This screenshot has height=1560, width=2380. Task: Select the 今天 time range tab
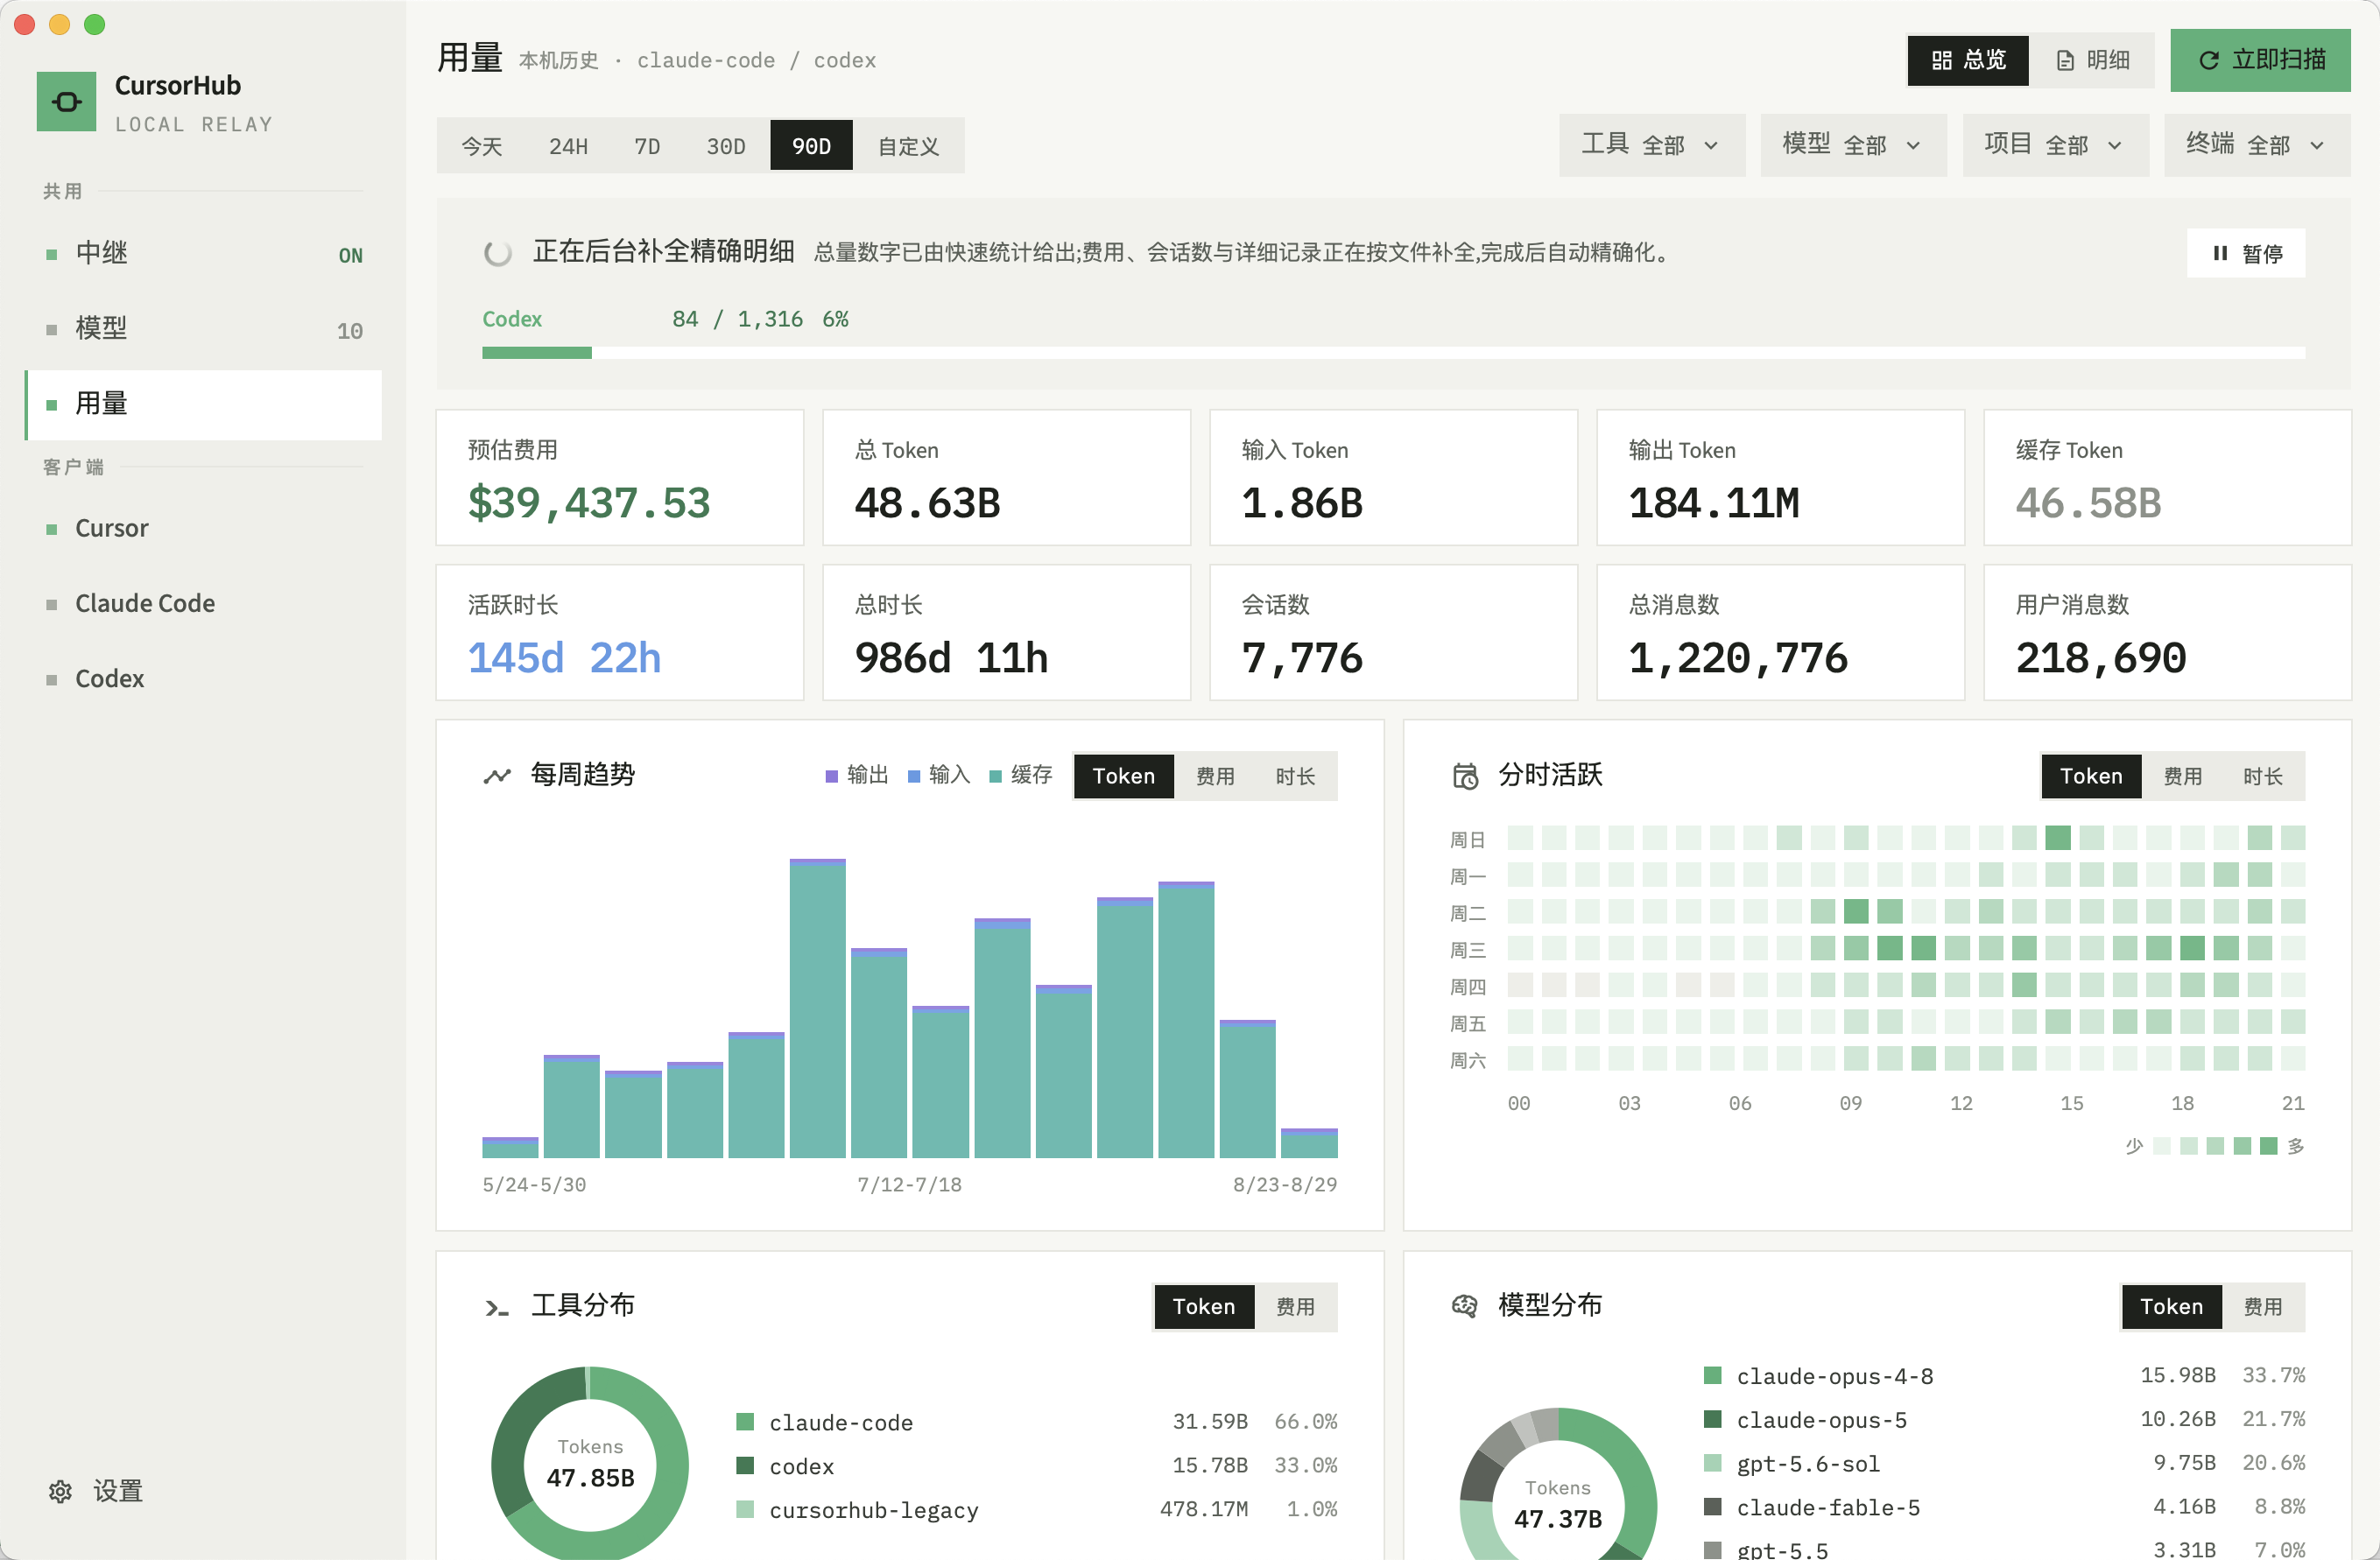point(482,146)
